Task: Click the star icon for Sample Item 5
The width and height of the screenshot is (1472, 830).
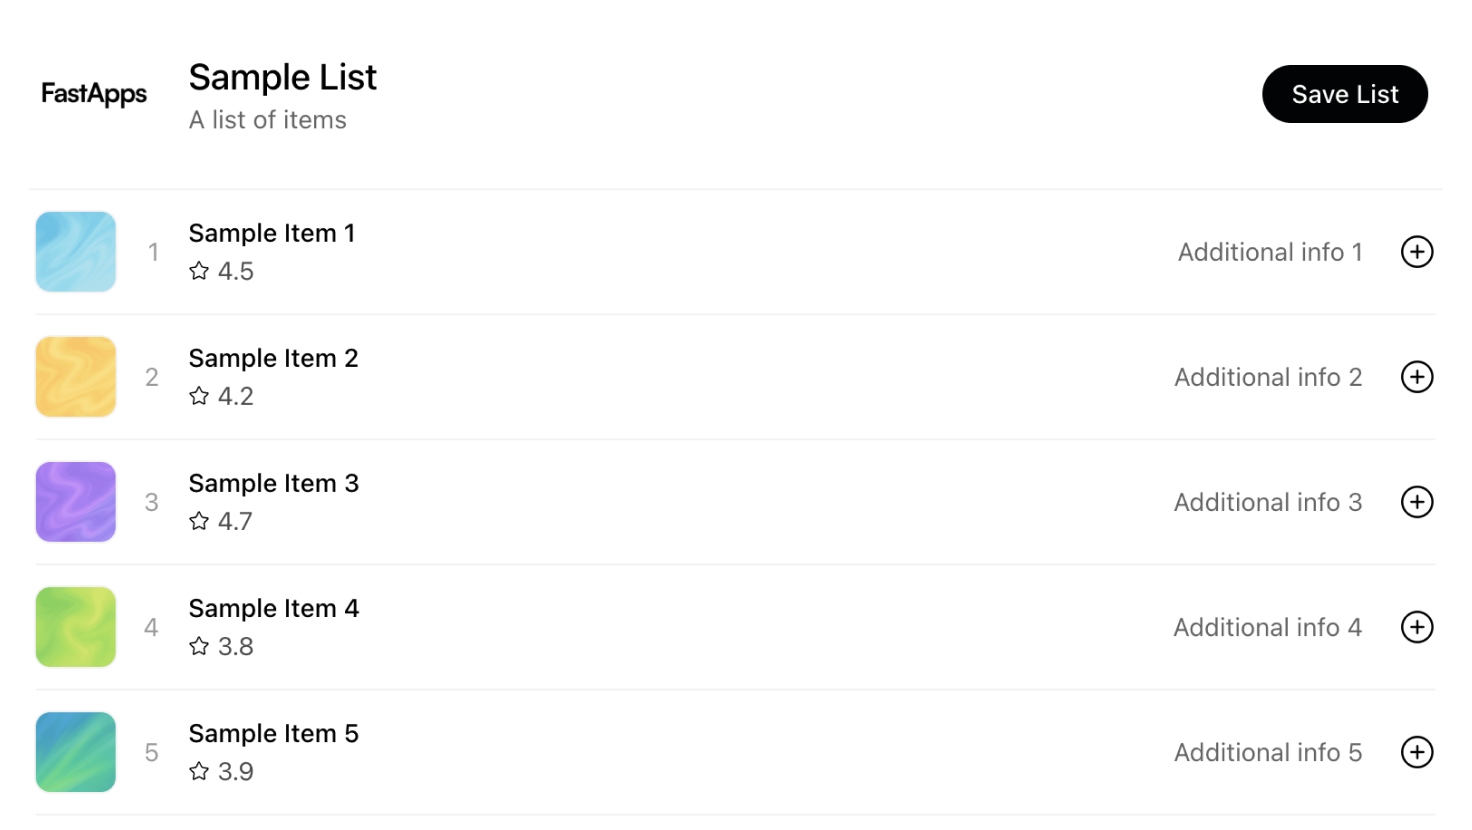Action: point(198,771)
